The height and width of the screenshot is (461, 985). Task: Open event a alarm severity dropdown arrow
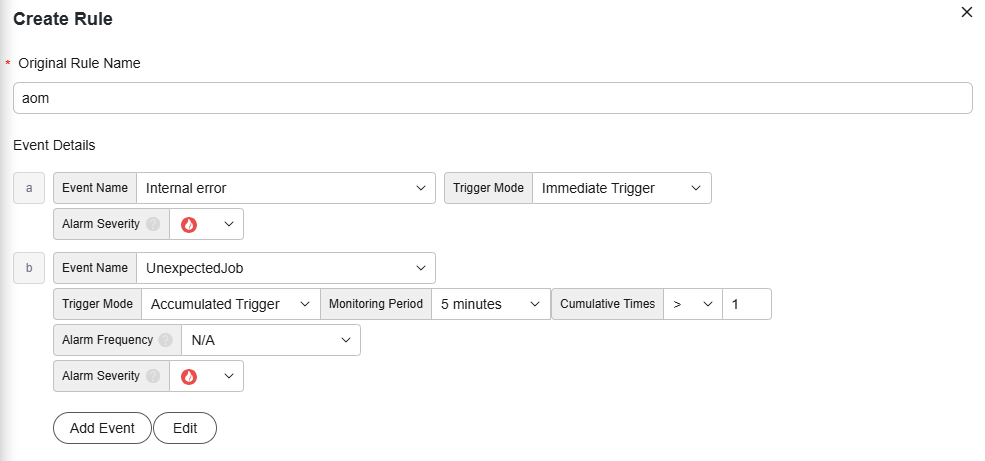(x=229, y=224)
